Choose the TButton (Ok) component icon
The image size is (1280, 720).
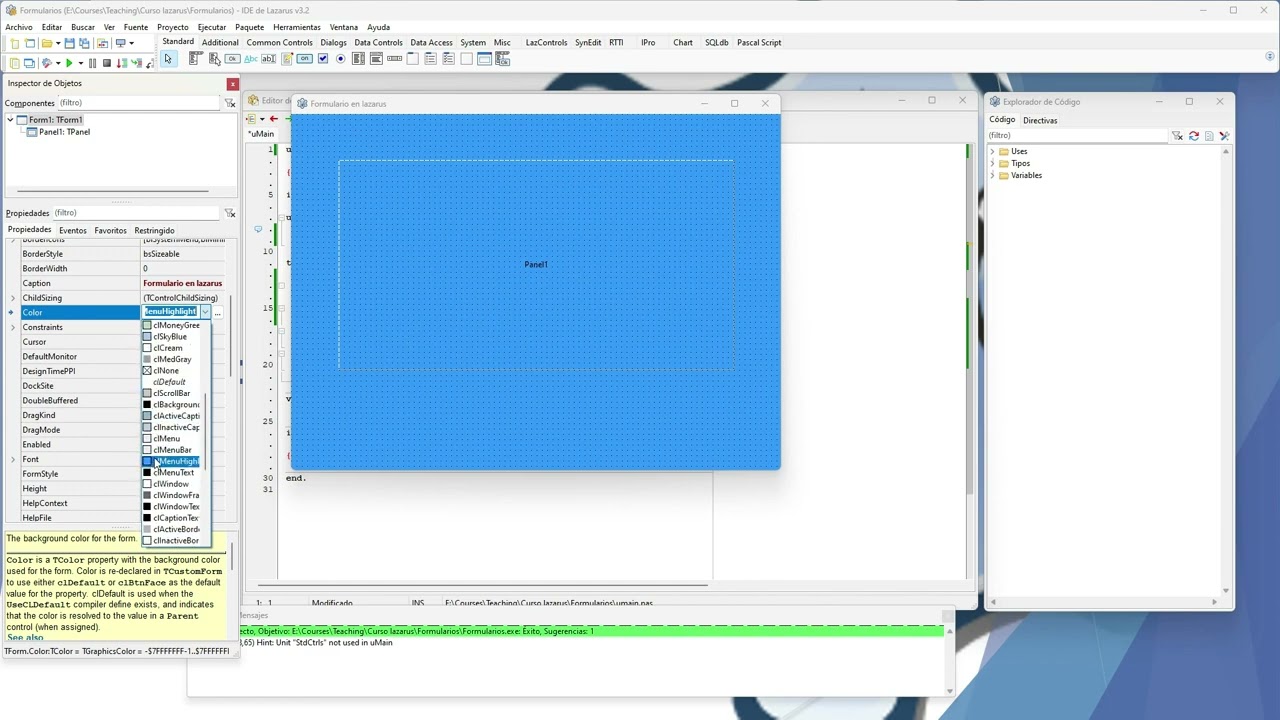click(232, 59)
